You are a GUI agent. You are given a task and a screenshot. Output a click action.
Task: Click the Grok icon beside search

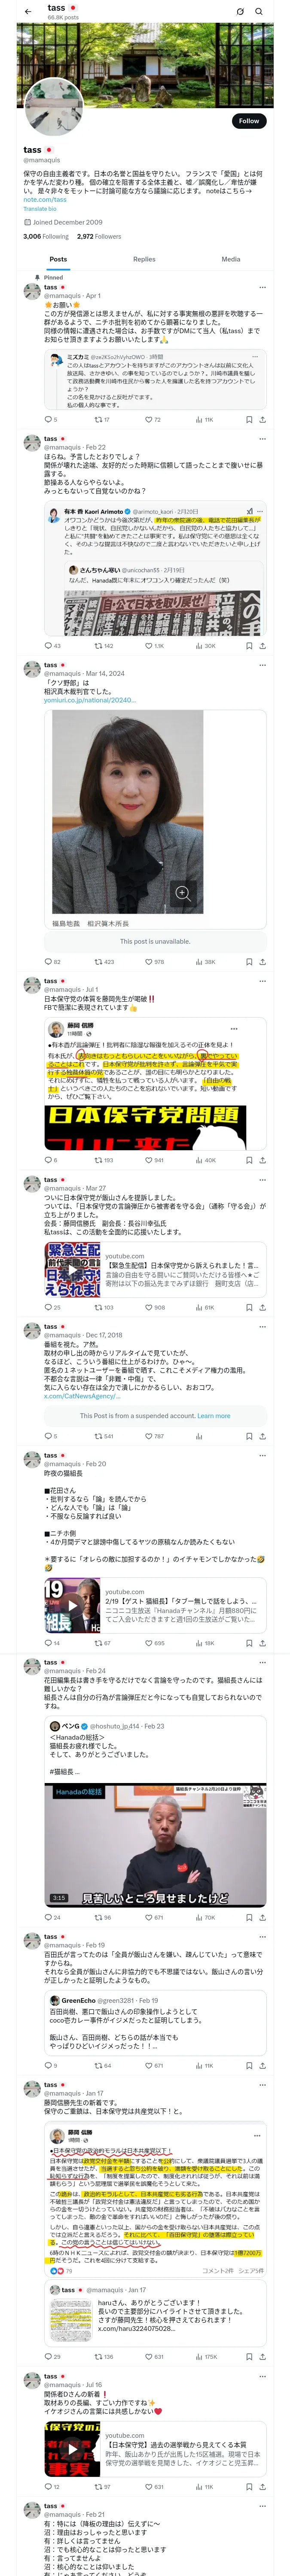click(x=240, y=12)
